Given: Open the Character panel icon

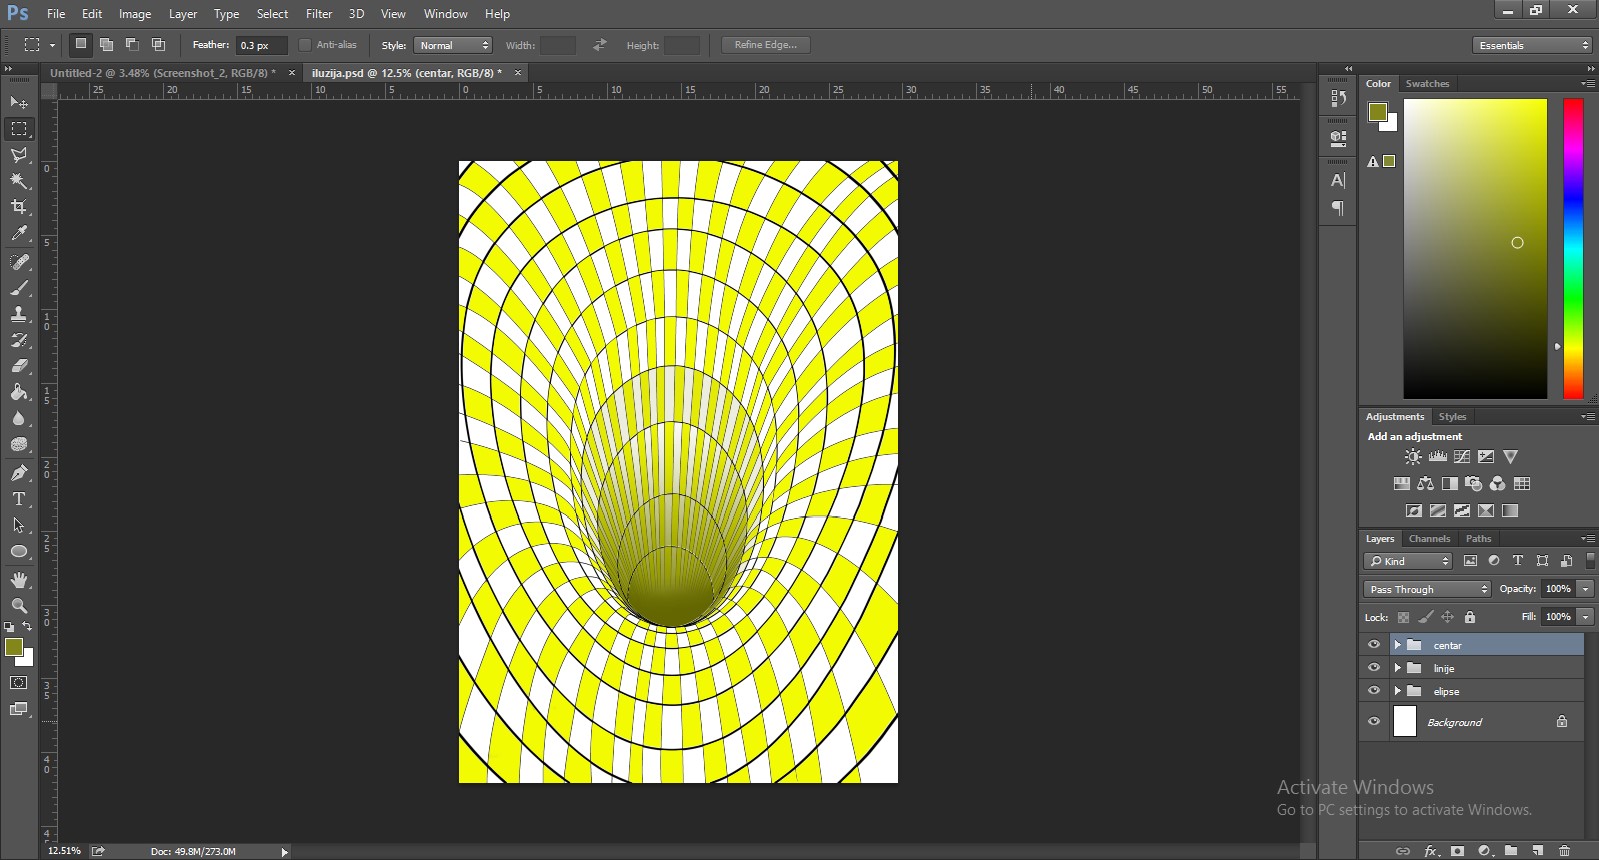Looking at the screenshot, I should tap(1338, 180).
